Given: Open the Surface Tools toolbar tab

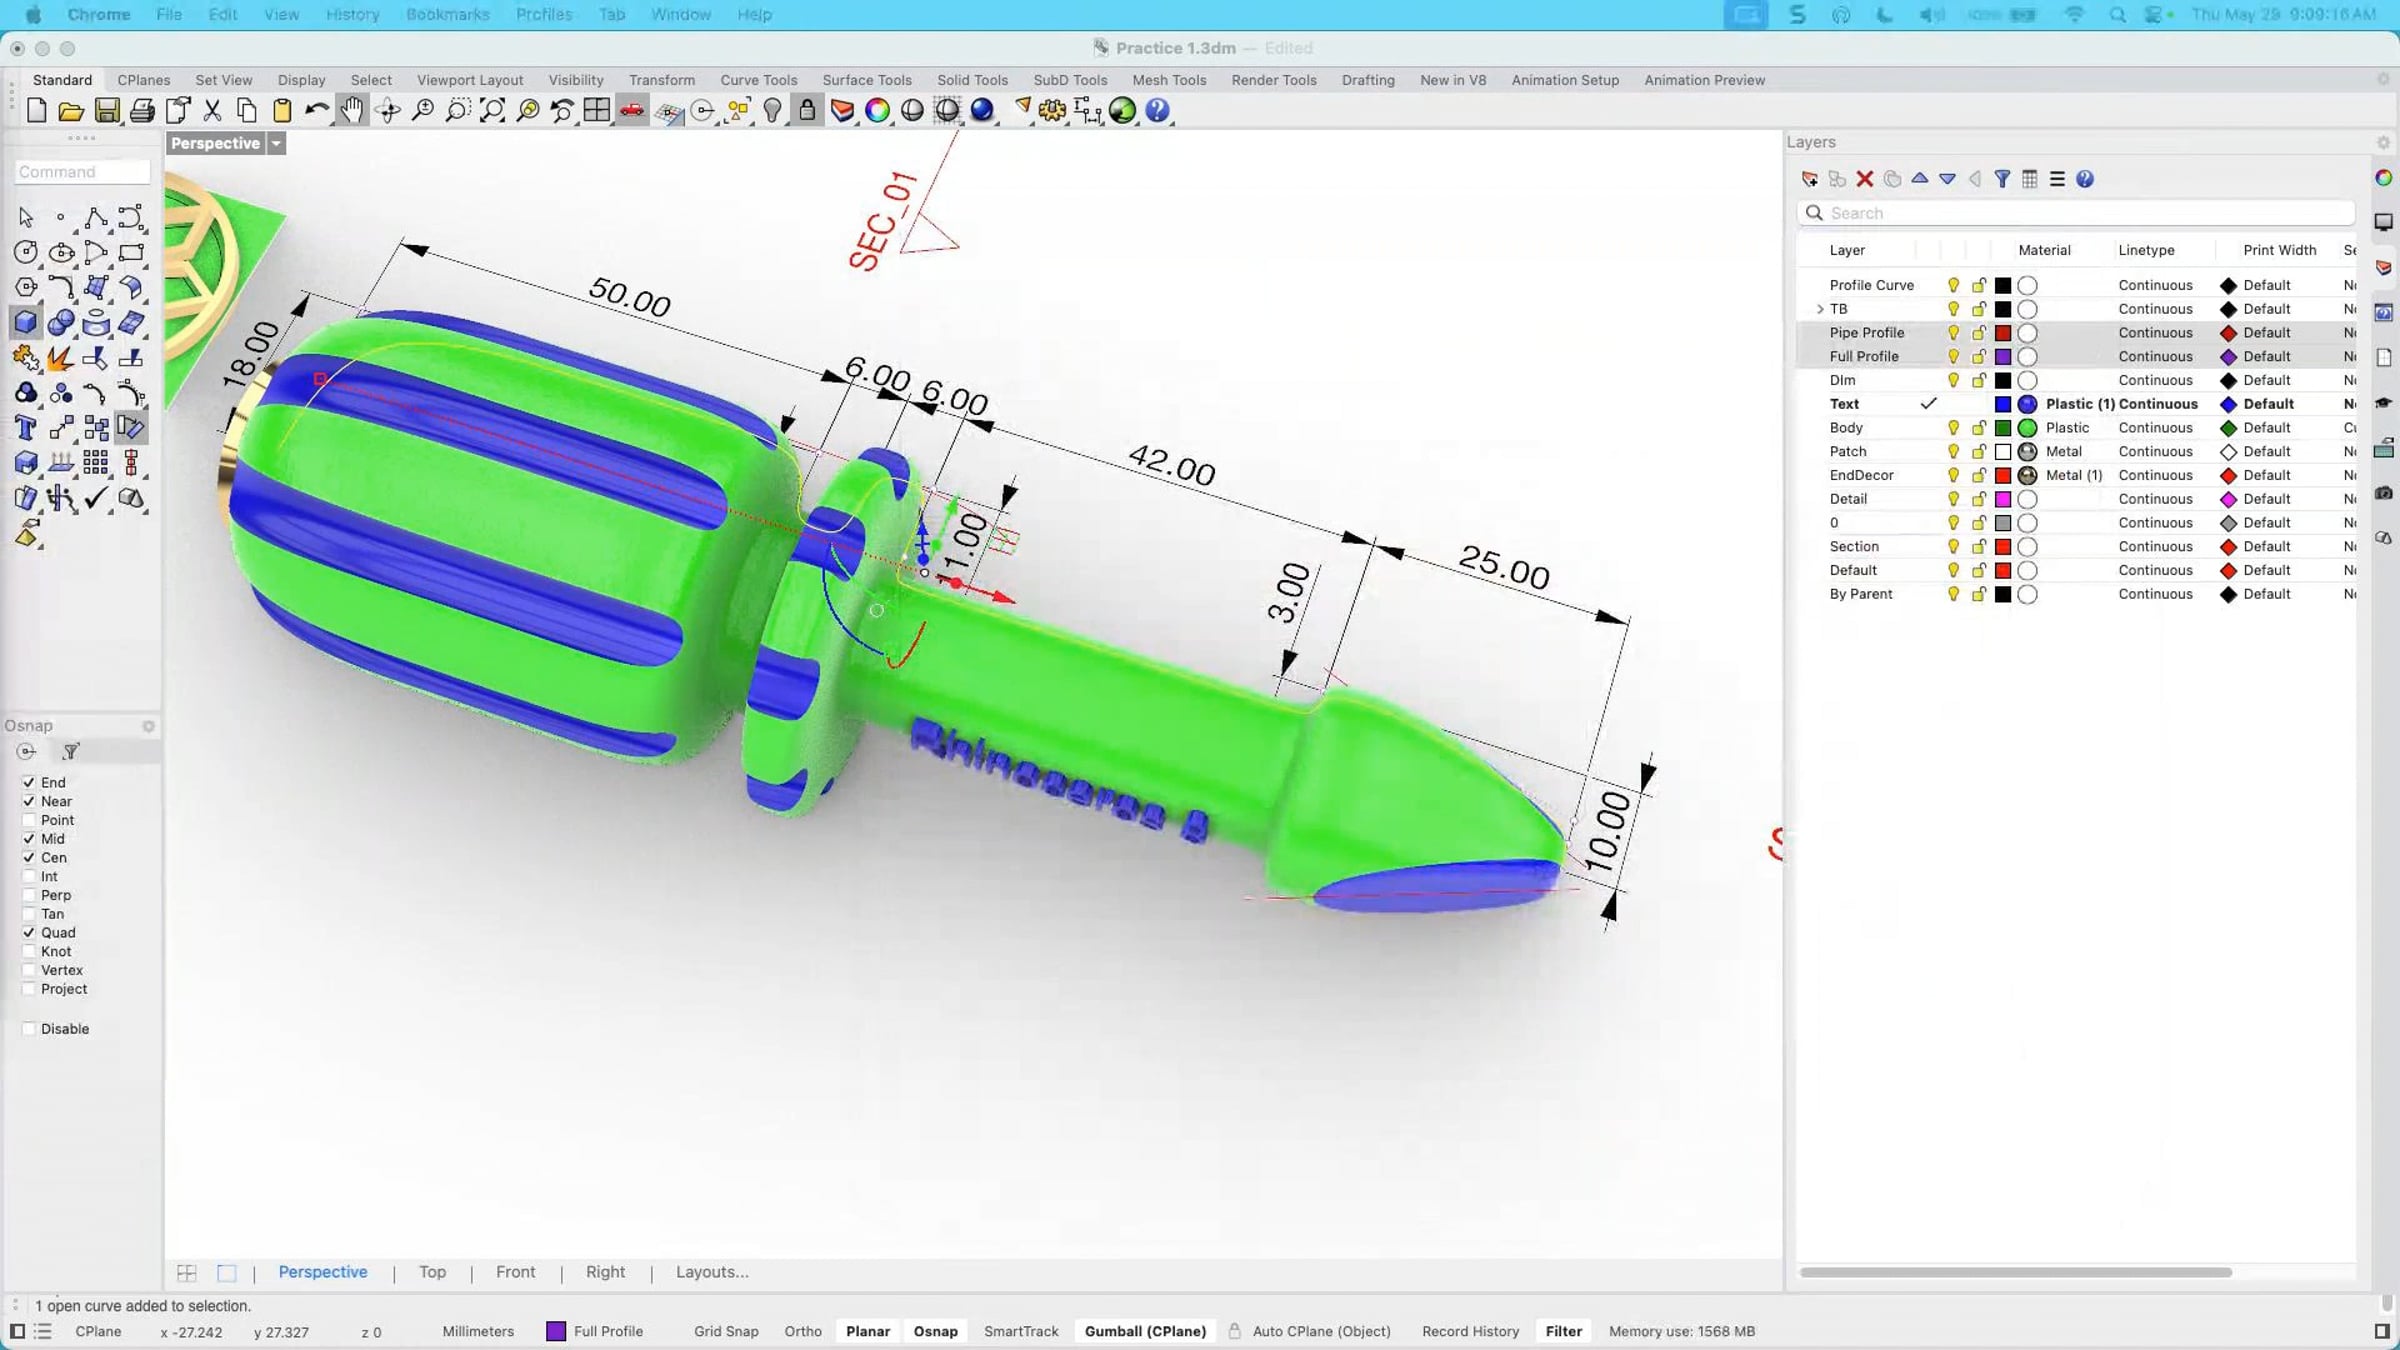Looking at the screenshot, I should (866, 80).
